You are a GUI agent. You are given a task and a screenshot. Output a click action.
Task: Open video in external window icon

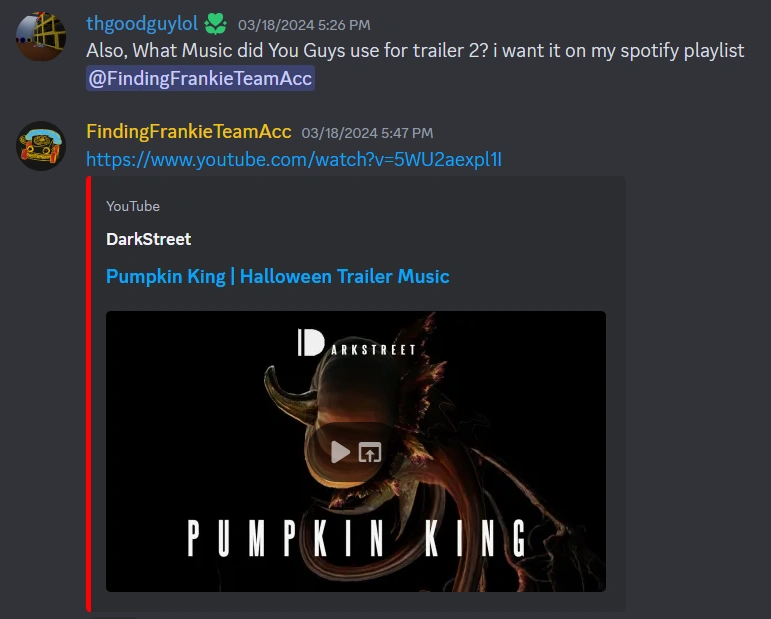[x=370, y=452]
